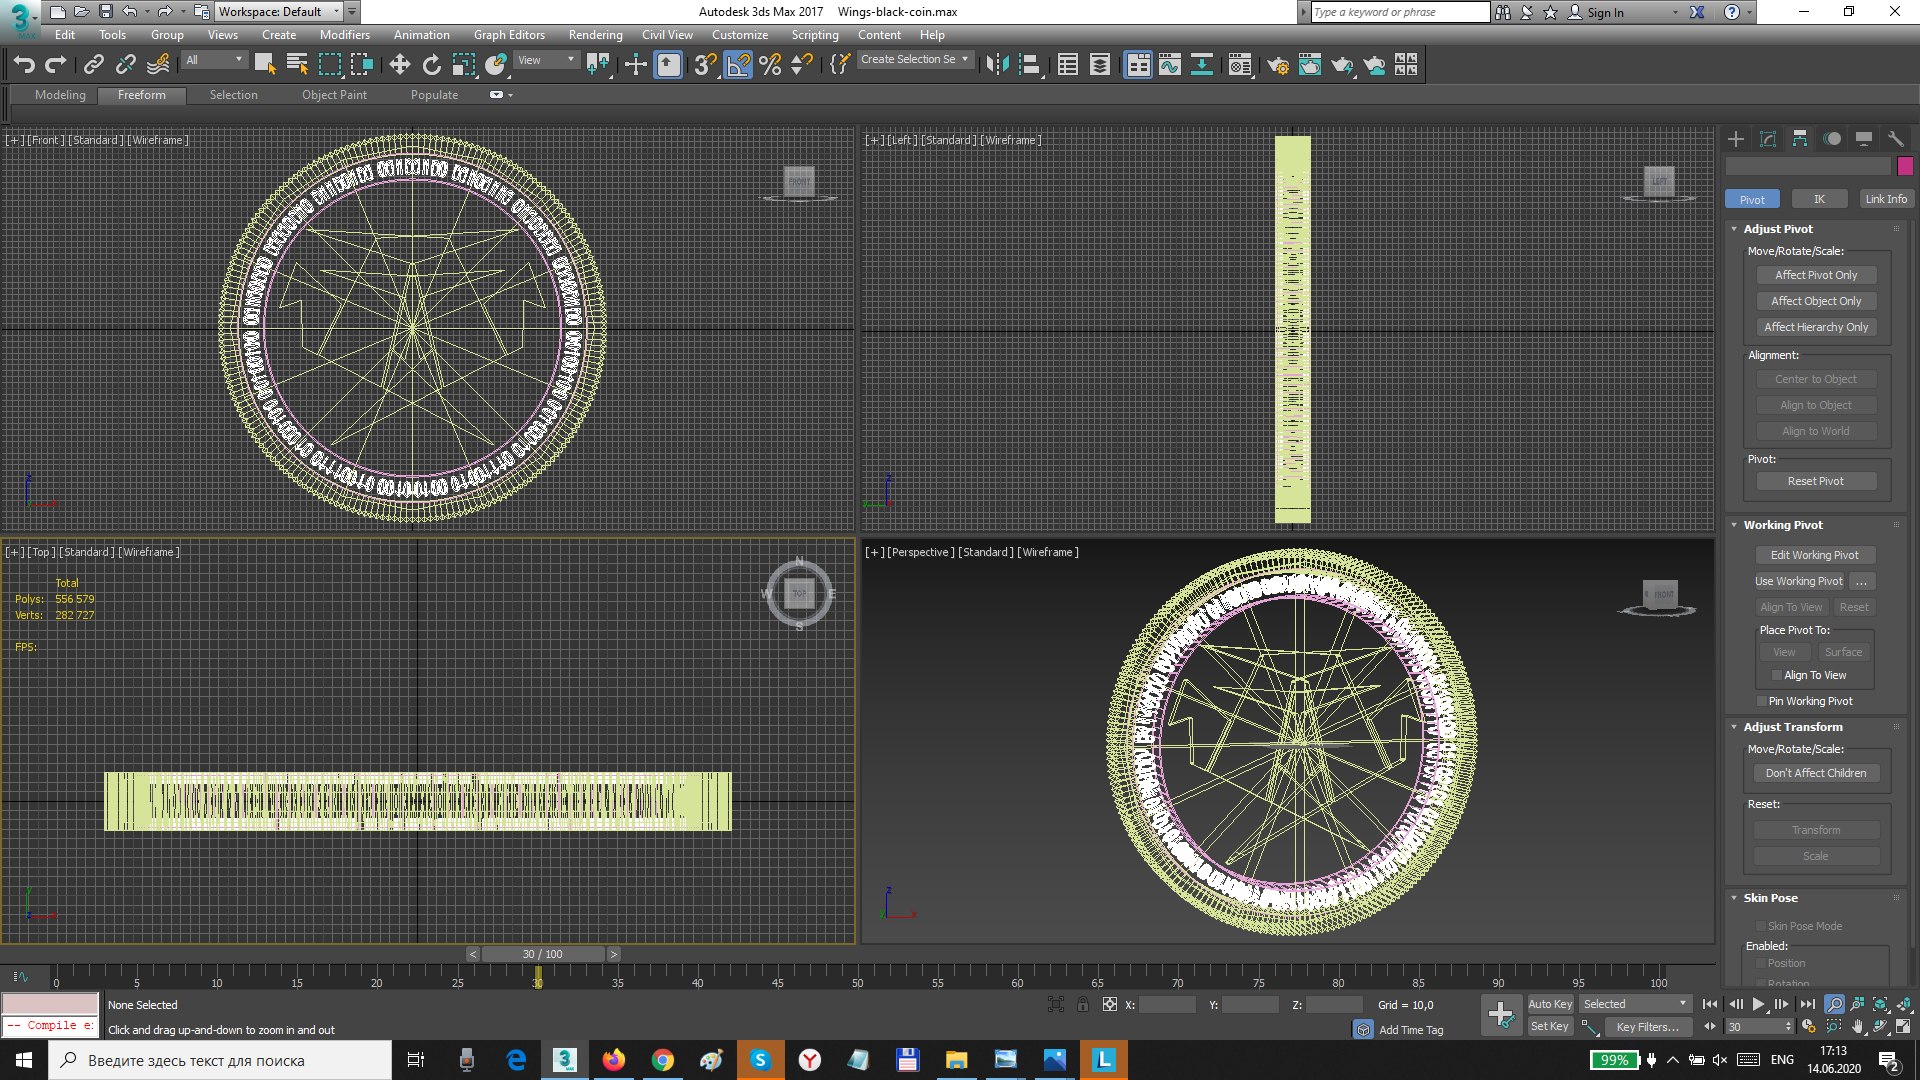Pick the Rectangular Selection Region tool
1920x1080 pixels.
(329, 65)
